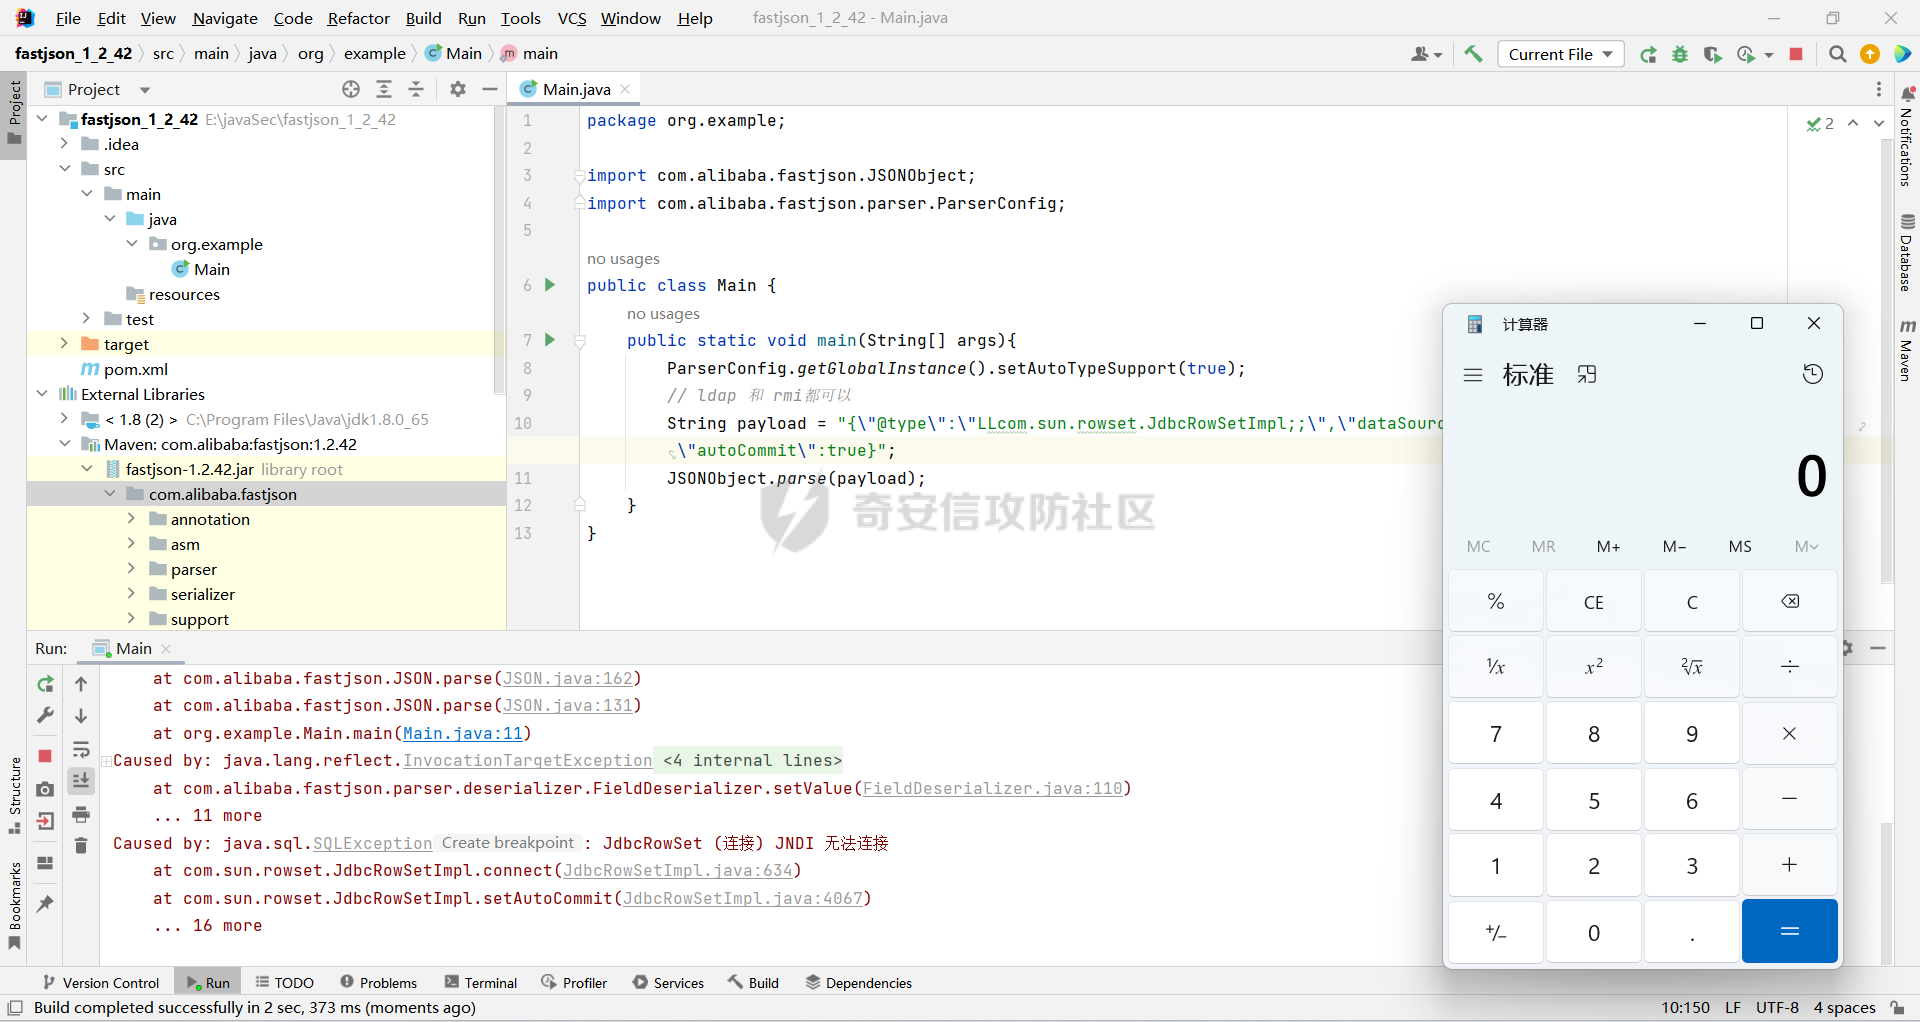This screenshot has height=1022, width=1920.
Task: Open calculator history icon
Action: (x=1812, y=375)
